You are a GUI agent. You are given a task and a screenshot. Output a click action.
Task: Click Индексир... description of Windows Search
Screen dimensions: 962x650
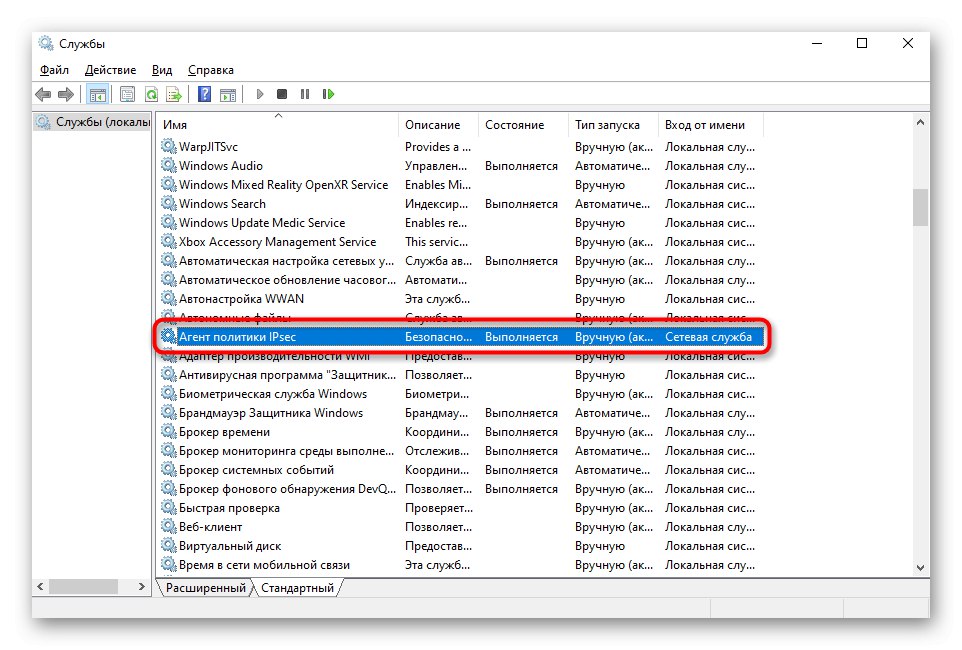[436, 204]
